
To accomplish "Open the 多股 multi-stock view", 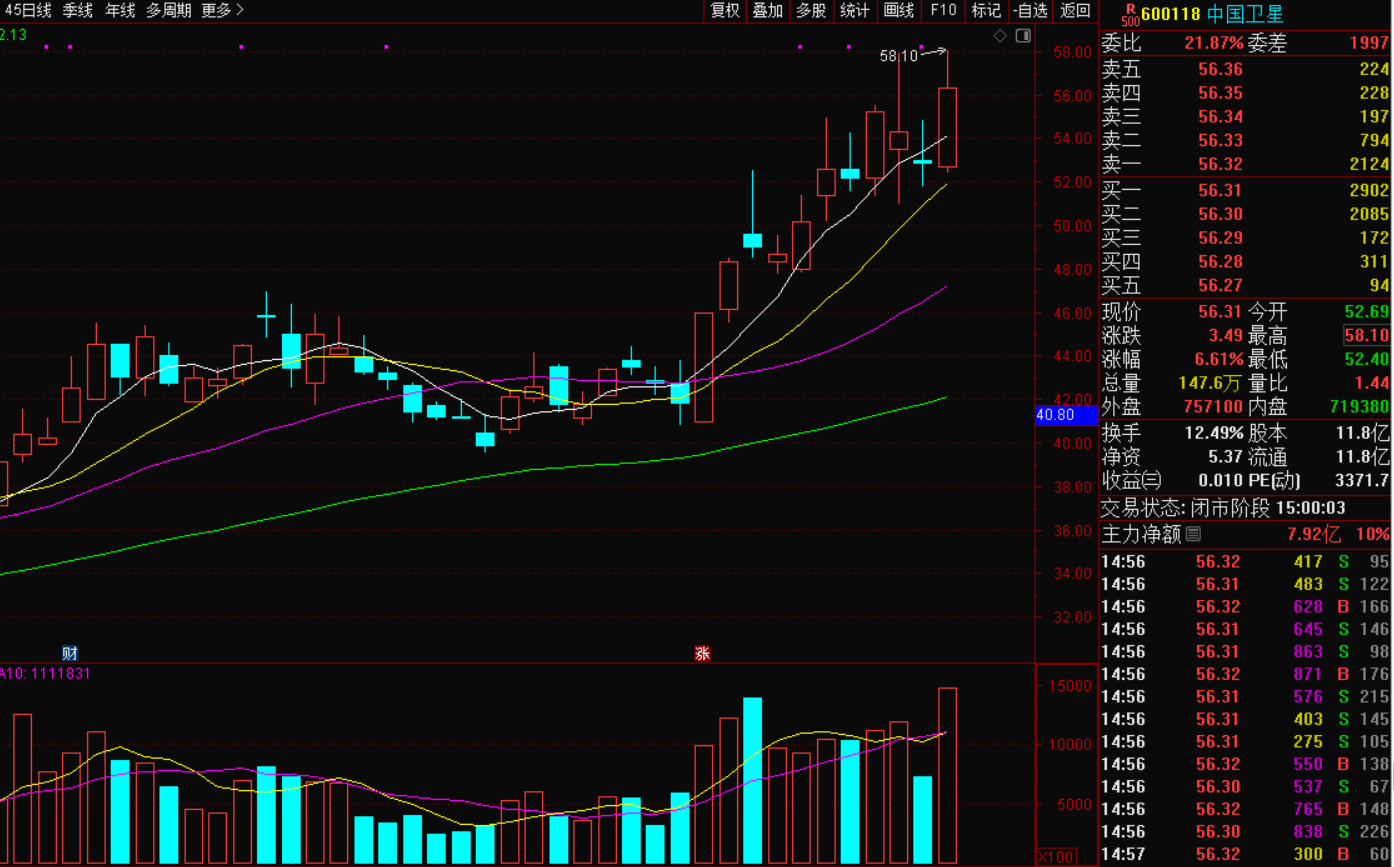I will 811,11.
